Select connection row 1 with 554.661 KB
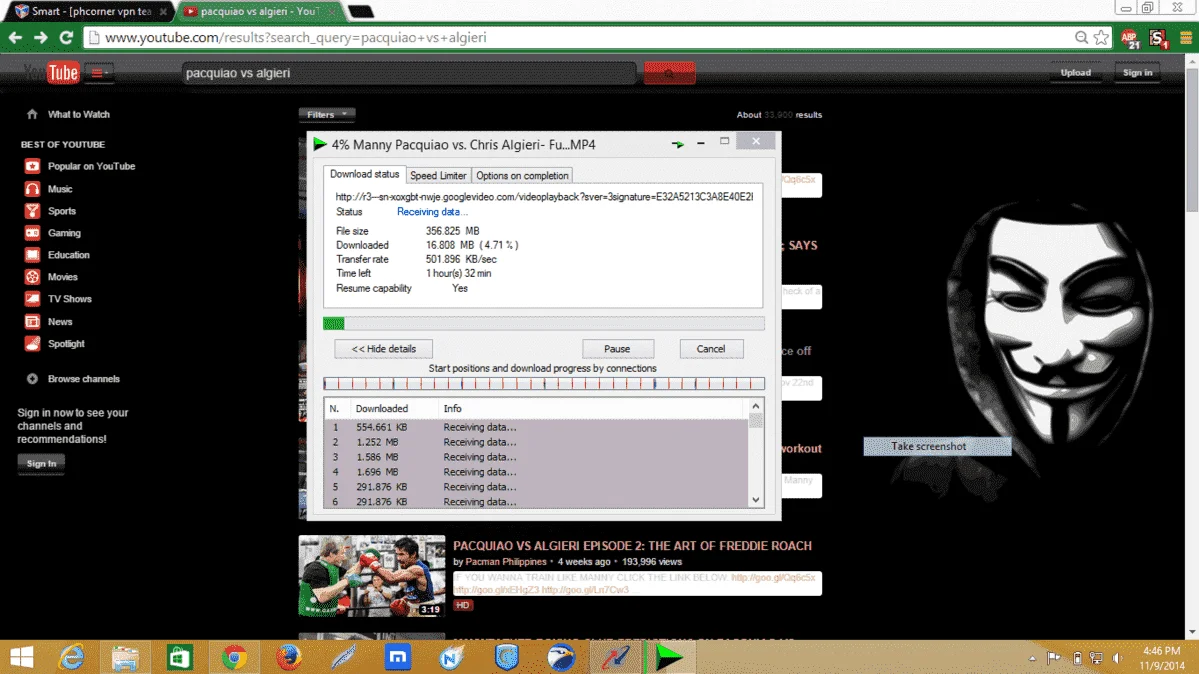Image resolution: width=1199 pixels, height=674 pixels. coord(535,427)
